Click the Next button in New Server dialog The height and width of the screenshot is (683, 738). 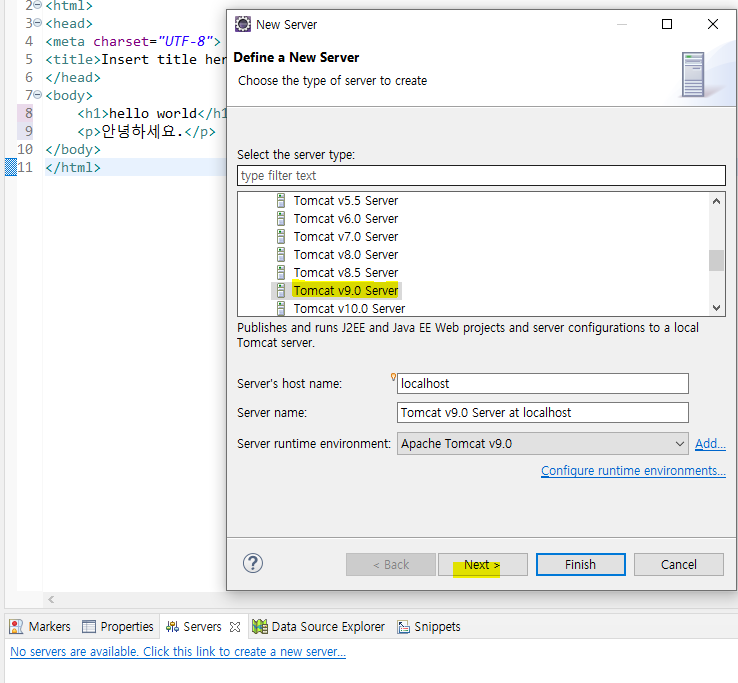482,564
